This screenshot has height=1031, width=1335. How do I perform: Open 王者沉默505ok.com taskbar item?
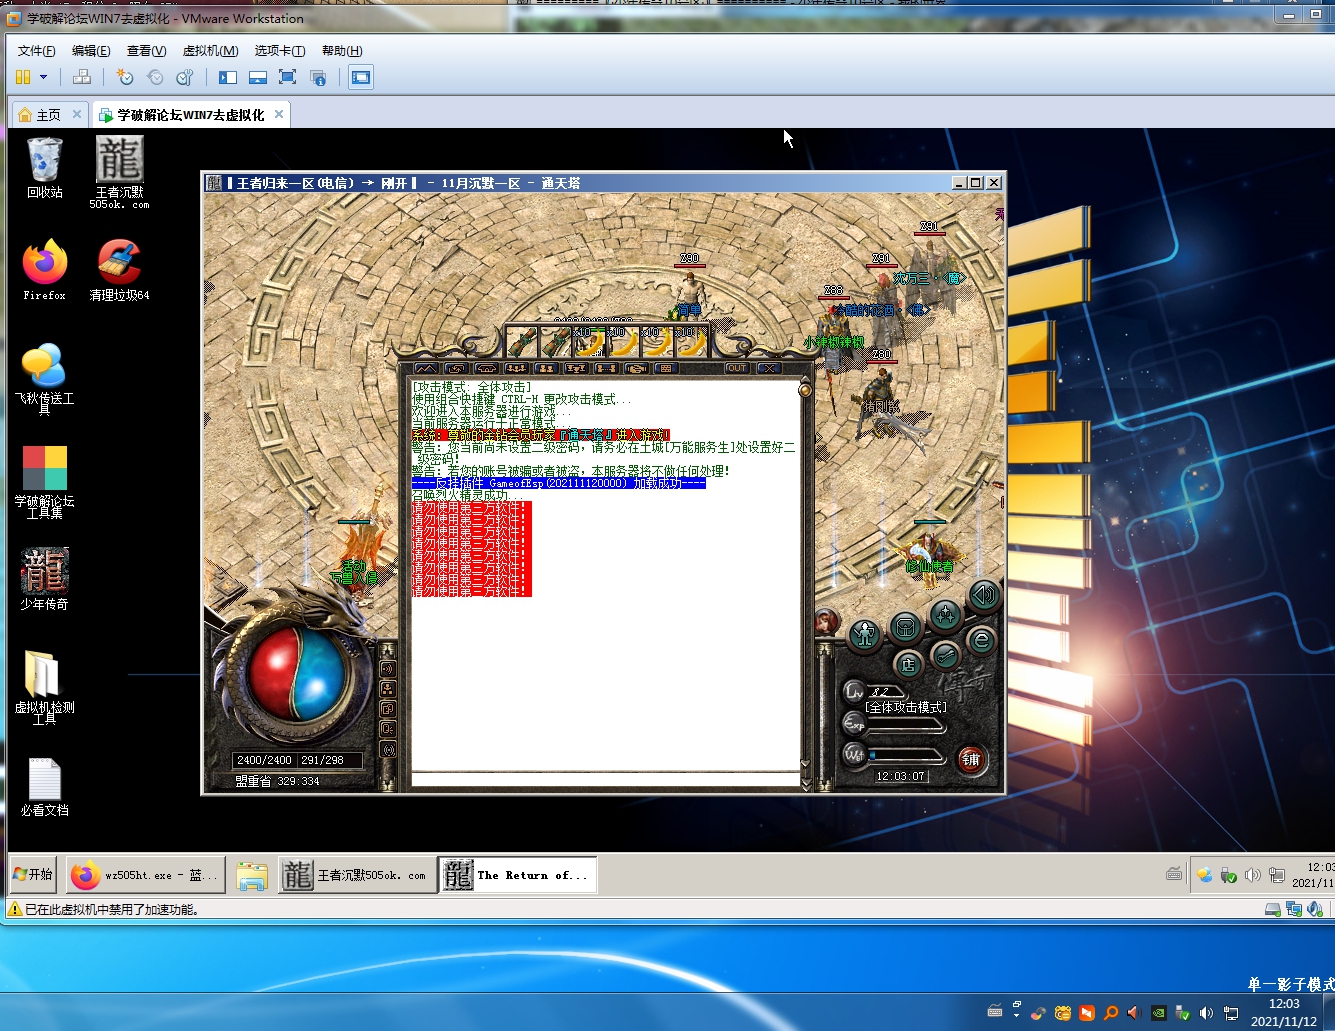pos(357,875)
